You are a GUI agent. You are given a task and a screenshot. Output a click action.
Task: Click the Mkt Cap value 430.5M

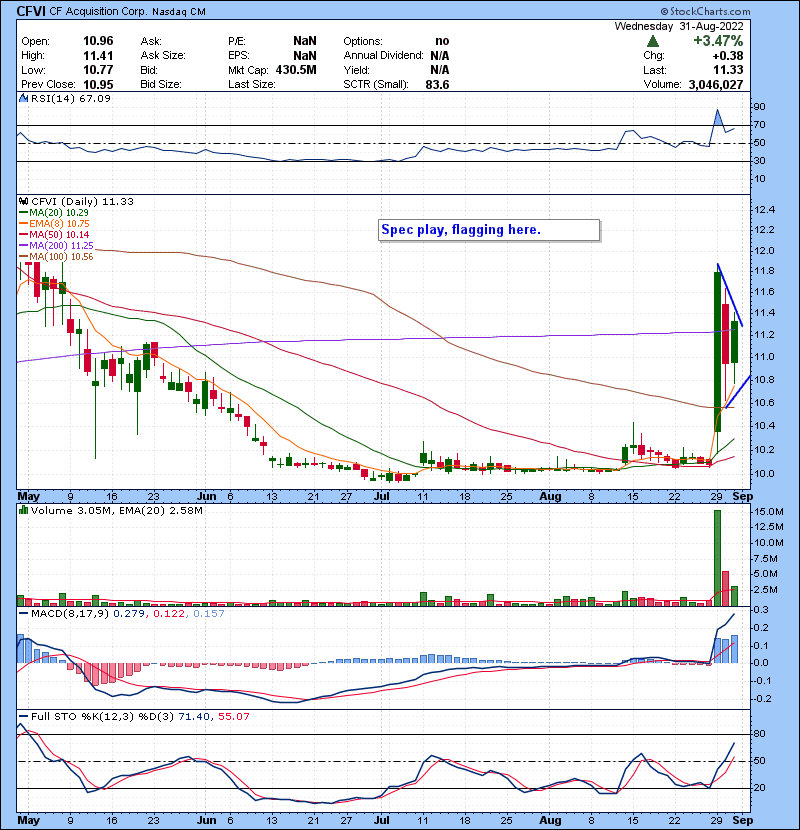[295, 70]
